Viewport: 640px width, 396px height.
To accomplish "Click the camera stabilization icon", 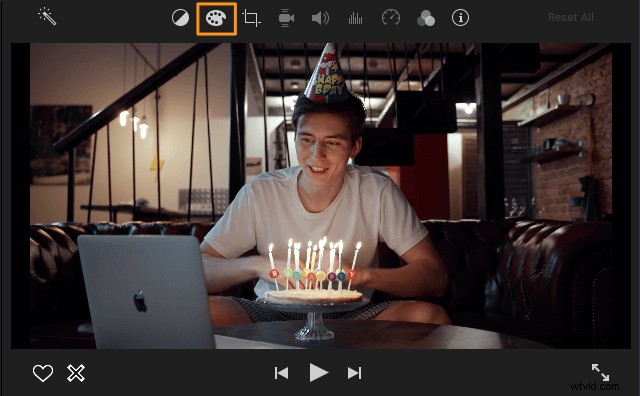I will click(x=286, y=18).
